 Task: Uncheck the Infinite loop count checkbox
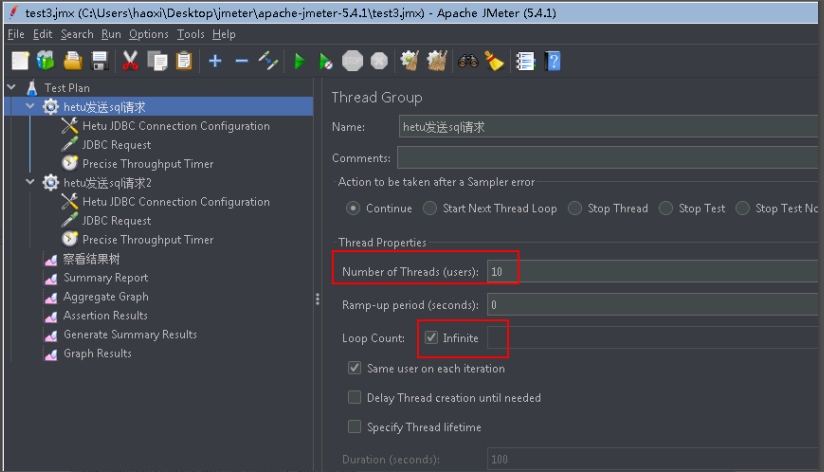coord(431,337)
